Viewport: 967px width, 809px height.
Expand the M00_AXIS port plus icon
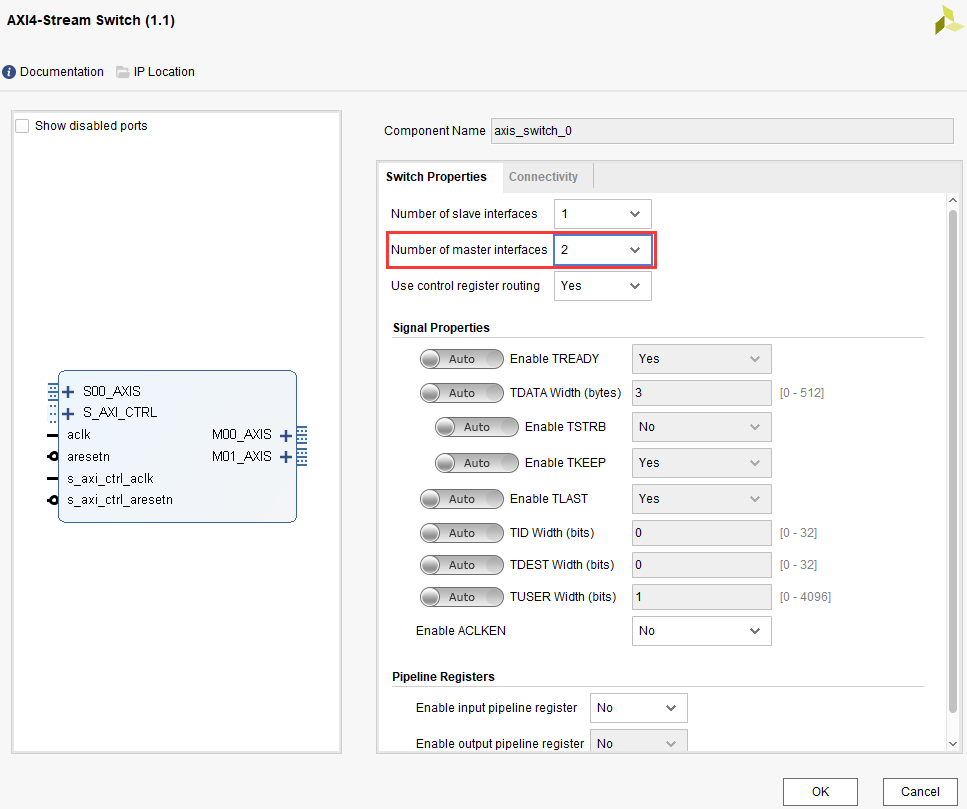coord(286,435)
